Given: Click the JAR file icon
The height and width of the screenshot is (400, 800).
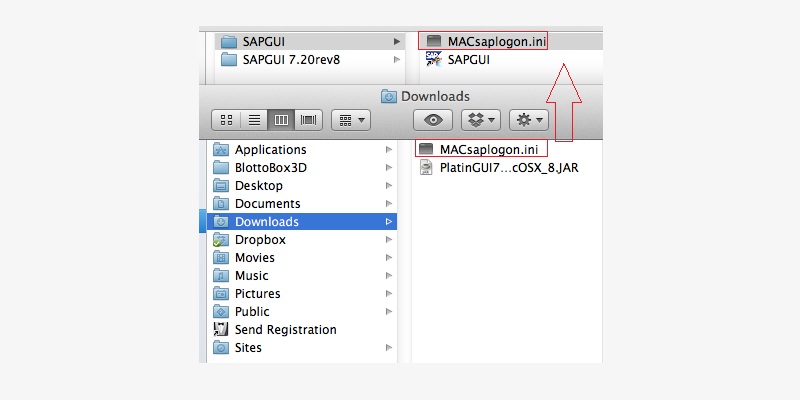Looking at the screenshot, I should 426,167.
